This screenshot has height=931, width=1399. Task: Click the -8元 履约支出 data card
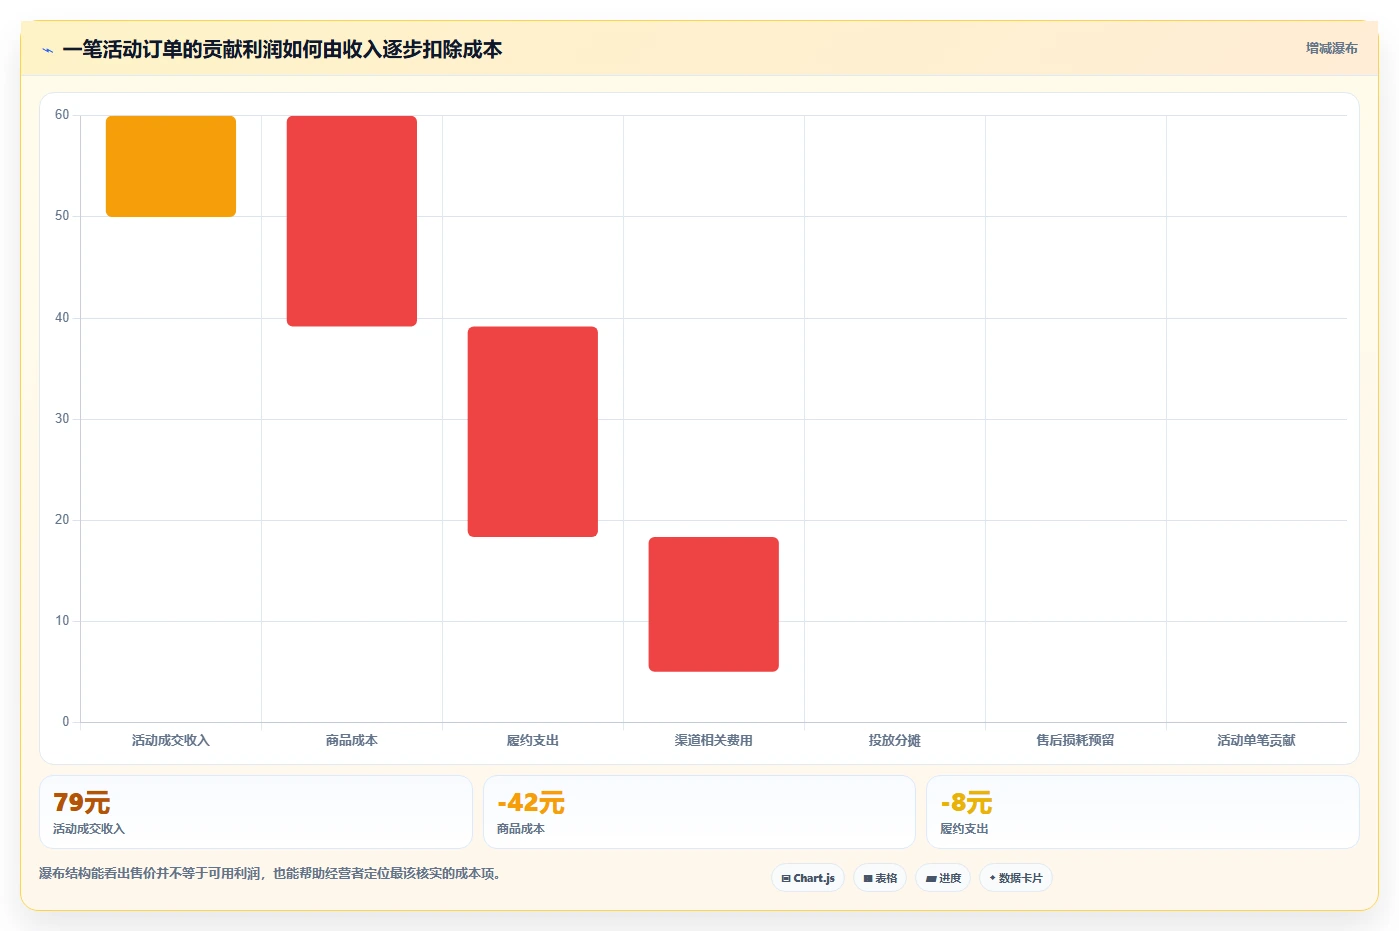[1143, 812]
